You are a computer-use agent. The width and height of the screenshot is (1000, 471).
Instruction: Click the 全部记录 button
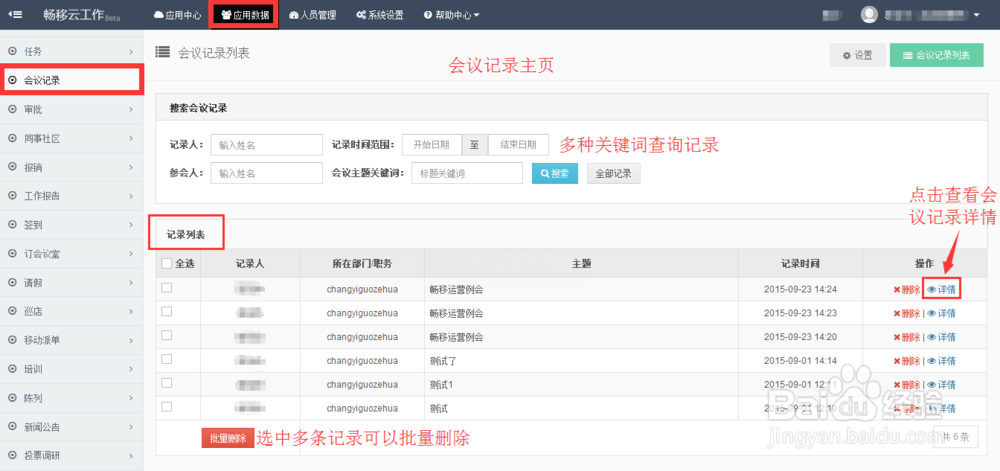tap(614, 173)
